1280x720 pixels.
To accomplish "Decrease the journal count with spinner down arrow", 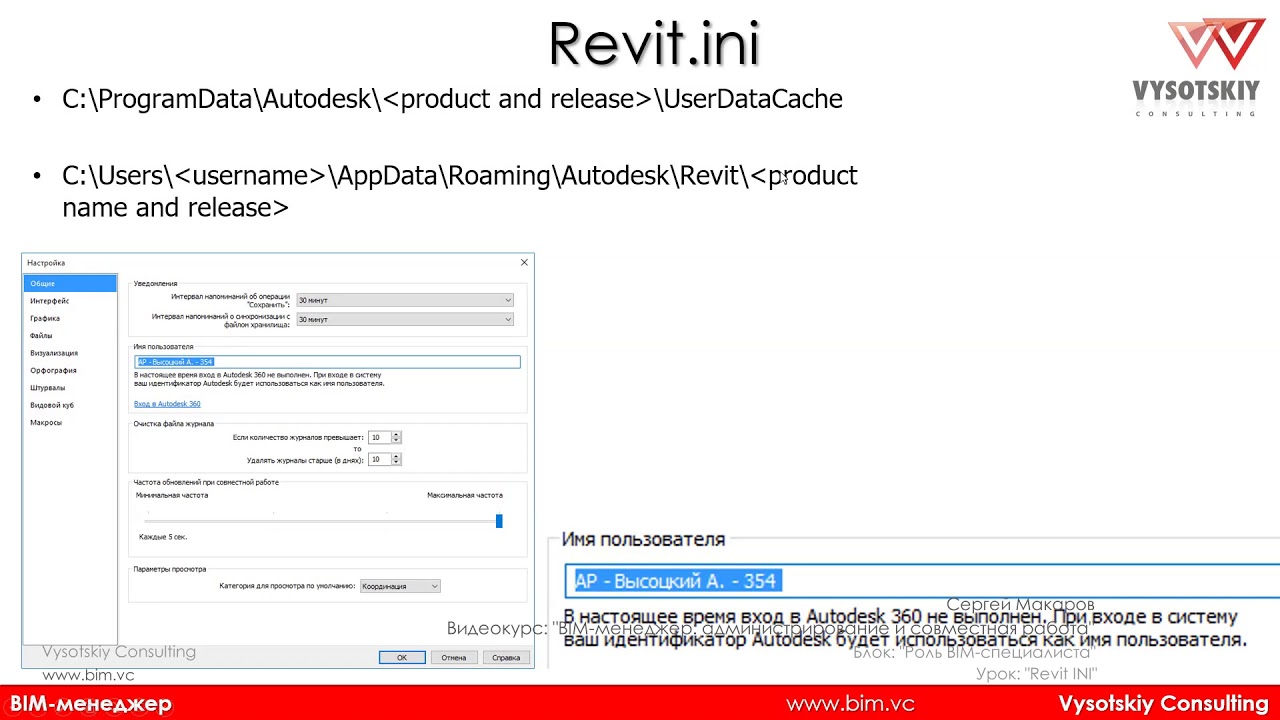I will 396,440.
